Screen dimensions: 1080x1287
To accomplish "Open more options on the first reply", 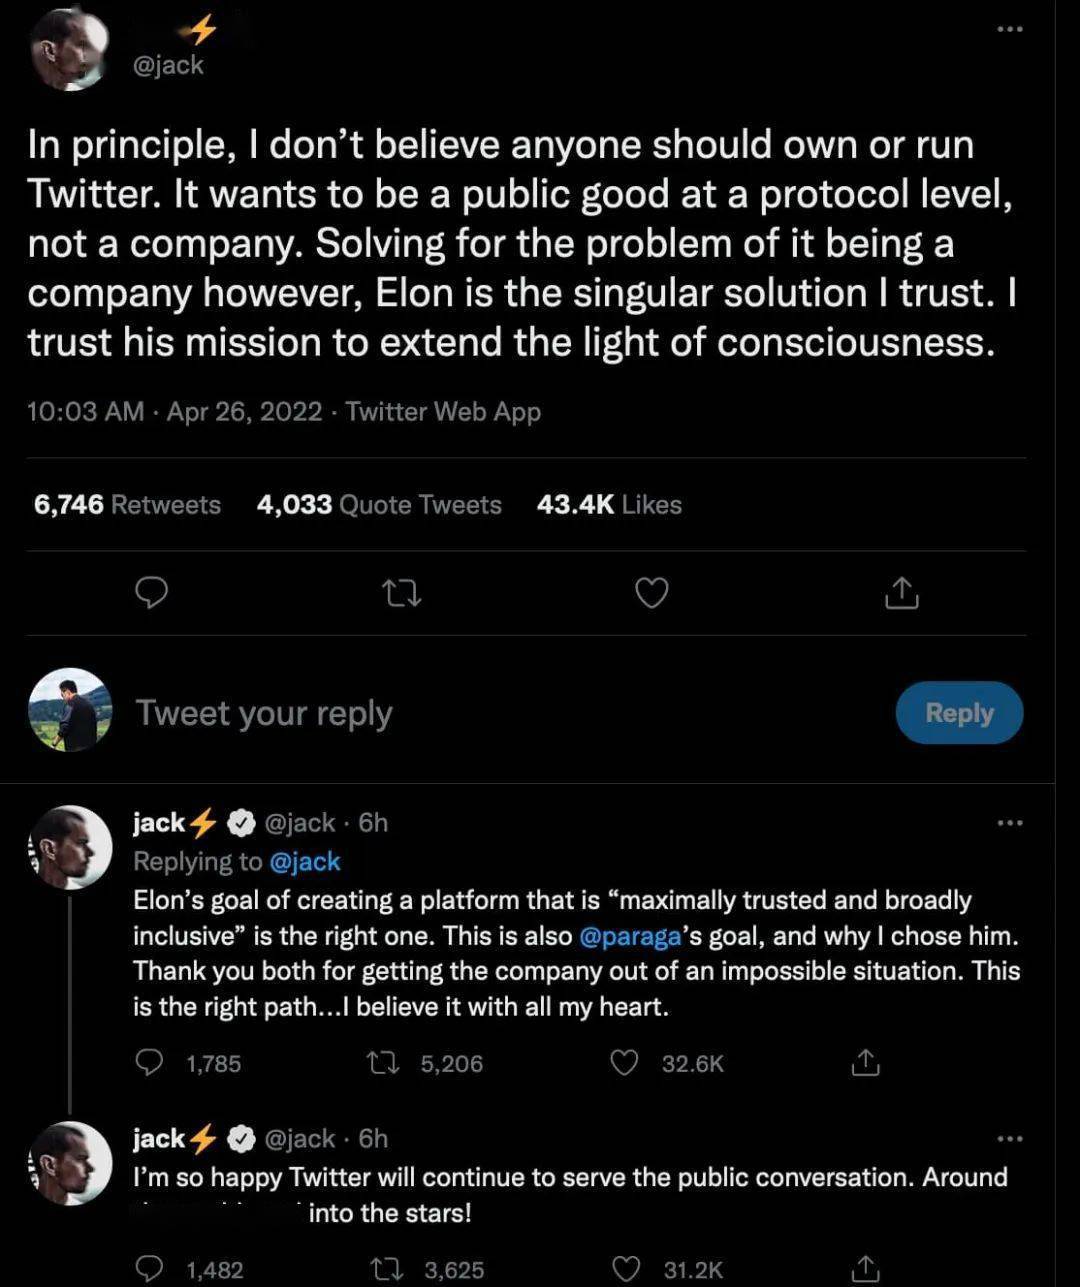I will point(1010,823).
